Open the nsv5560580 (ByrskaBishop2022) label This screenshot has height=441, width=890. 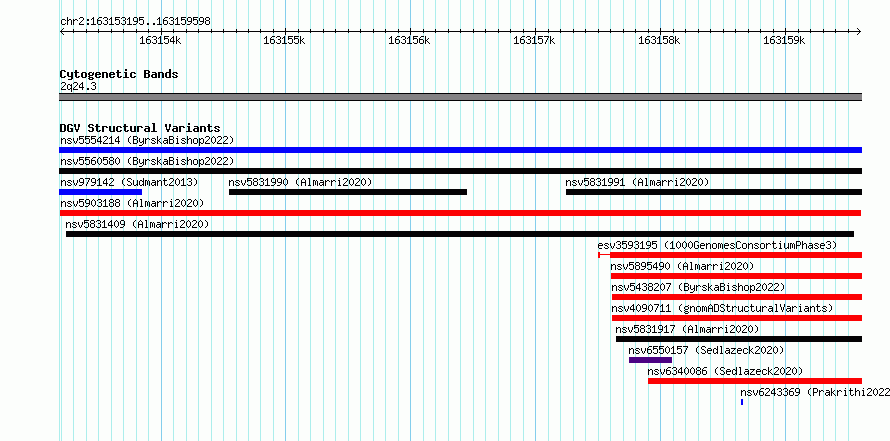[x=147, y=161]
